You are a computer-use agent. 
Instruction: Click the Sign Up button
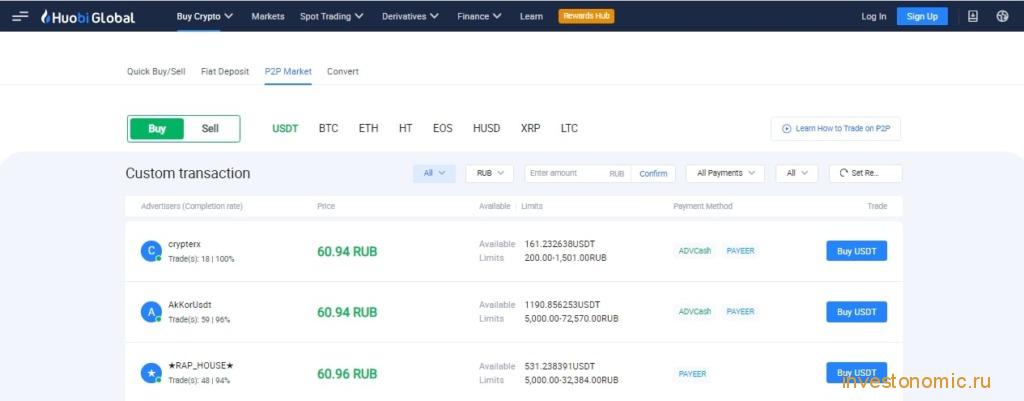[922, 16]
